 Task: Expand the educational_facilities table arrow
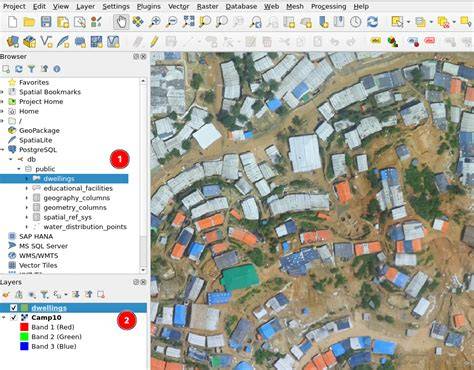27,188
